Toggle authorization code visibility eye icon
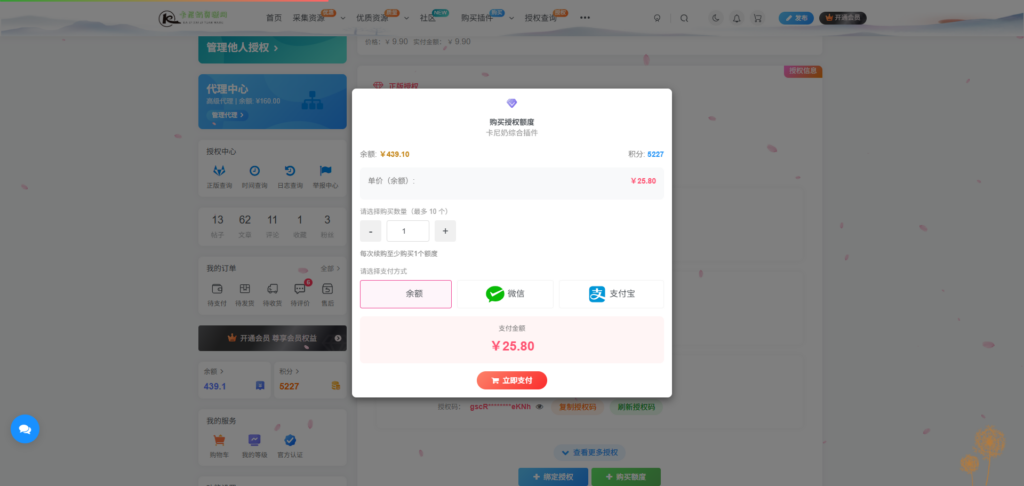The width and height of the screenshot is (1024, 486). coord(540,407)
